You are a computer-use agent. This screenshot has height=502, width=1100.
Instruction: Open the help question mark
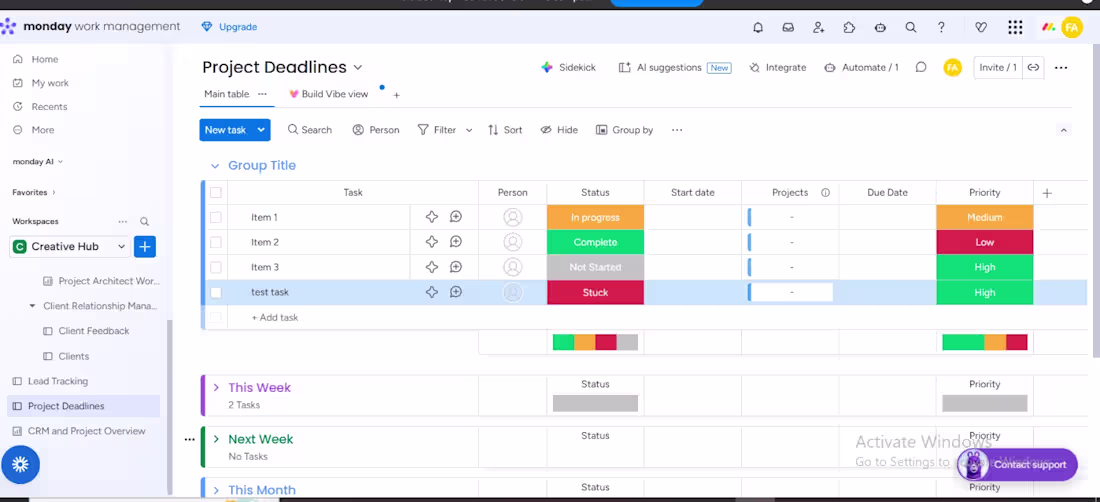[x=941, y=27]
